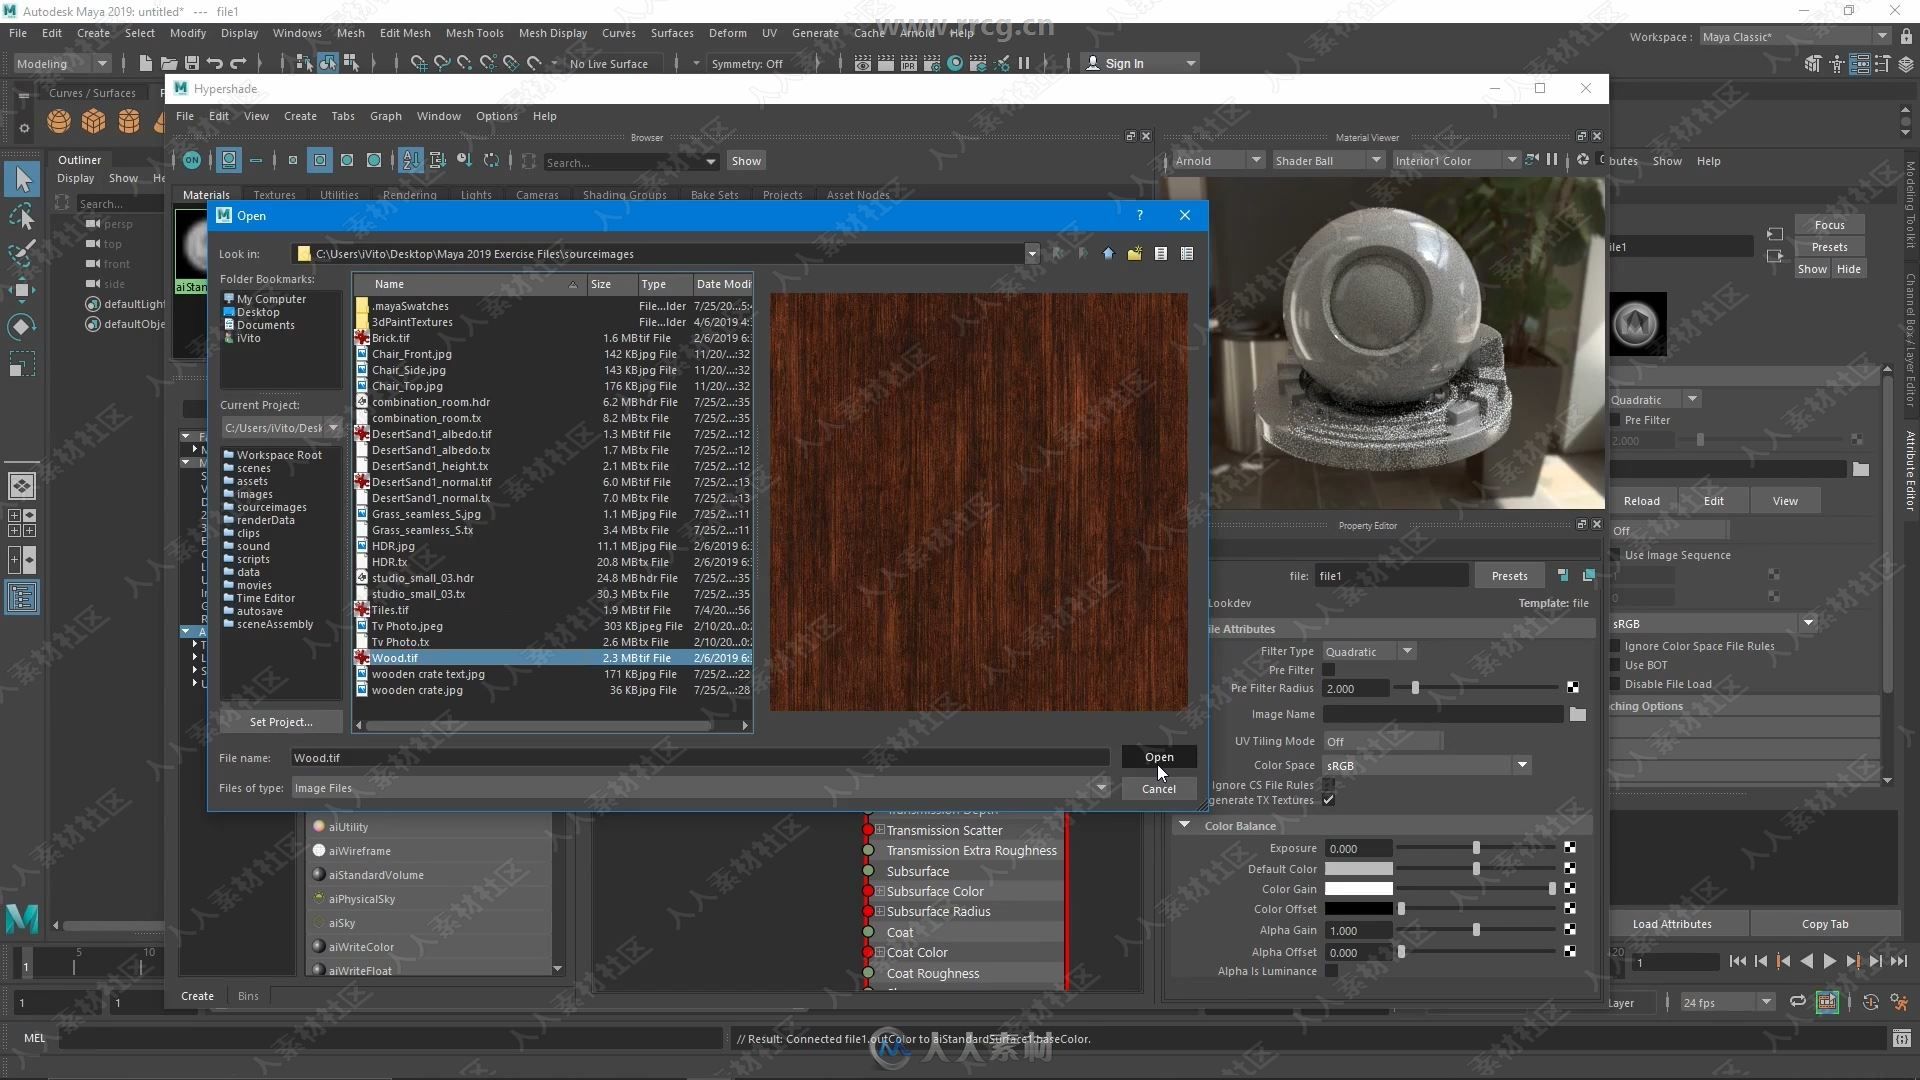Click the Set Project button
The width and height of the screenshot is (1920, 1080).
pos(281,722)
